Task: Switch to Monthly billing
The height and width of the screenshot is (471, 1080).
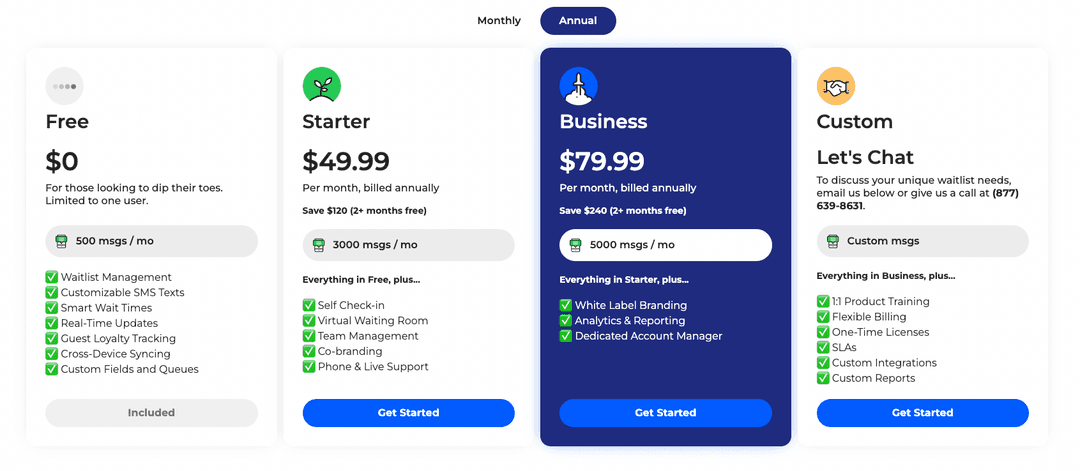Action: tap(499, 21)
